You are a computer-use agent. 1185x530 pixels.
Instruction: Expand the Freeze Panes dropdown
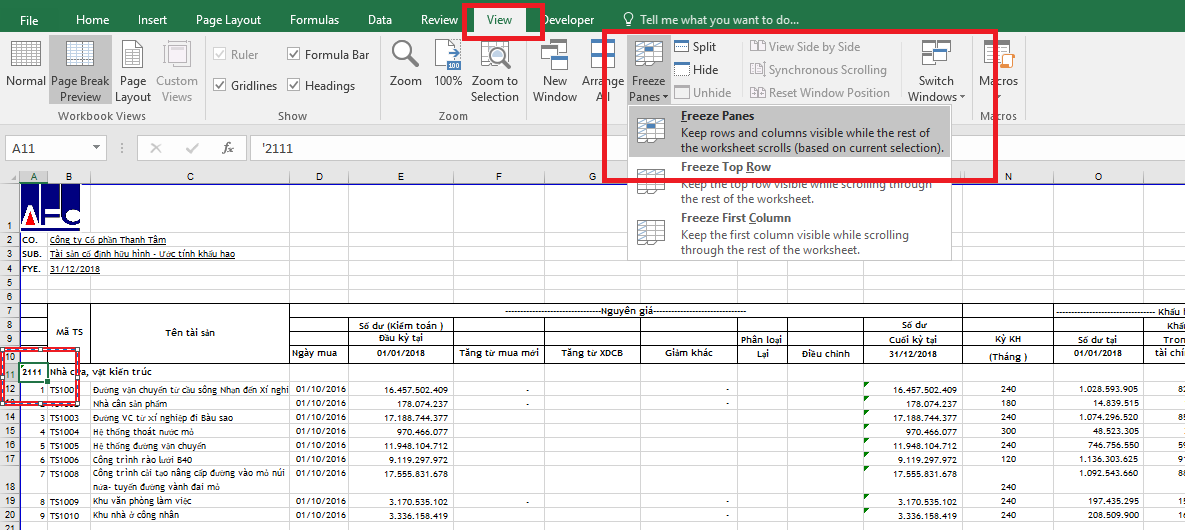648,72
